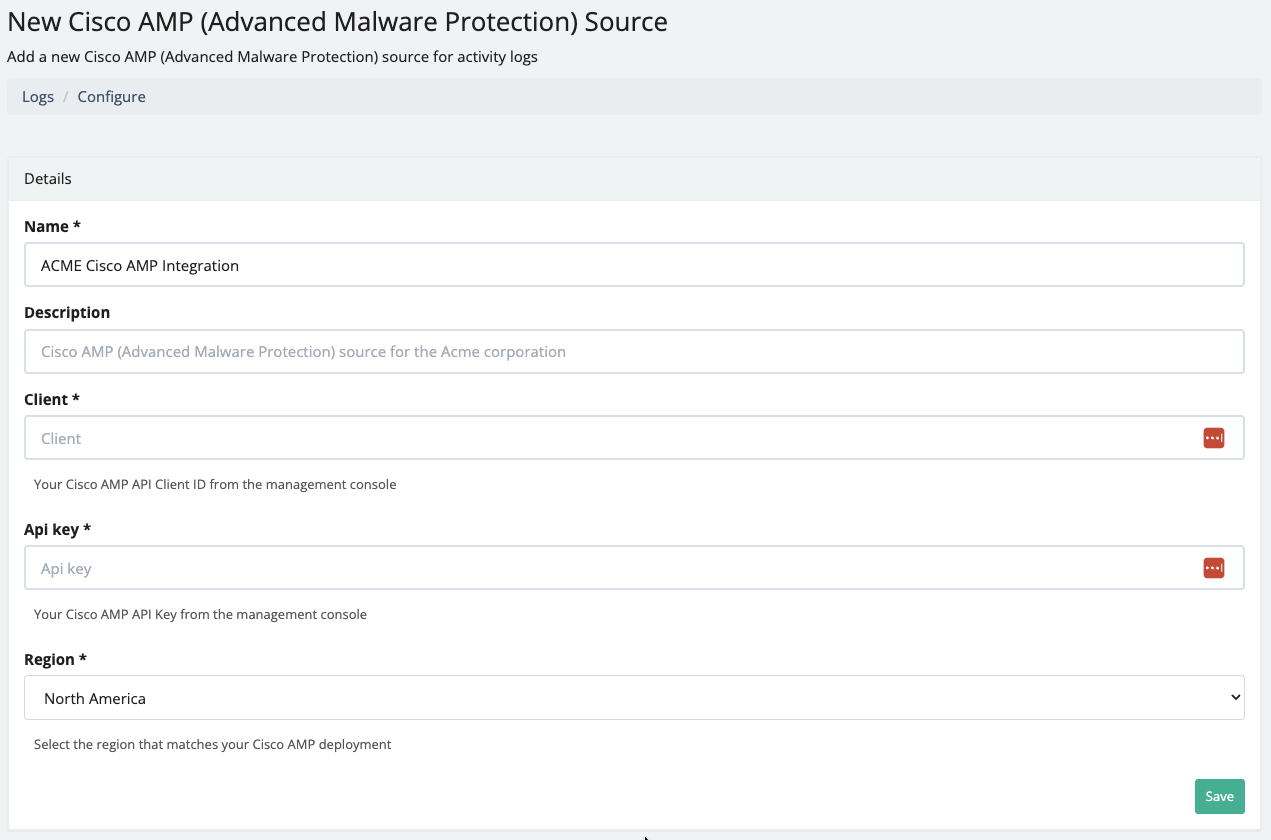
Task: Select the Client ID input field
Action: 610,438
